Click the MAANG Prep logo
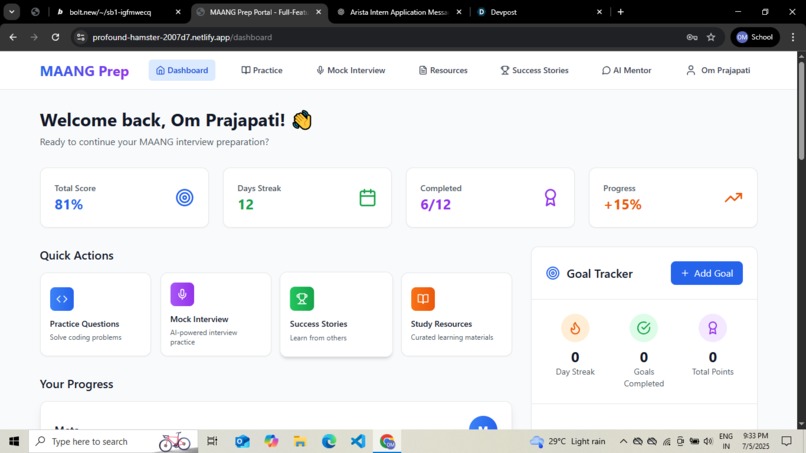The height and width of the screenshot is (453, 806). [84, 71]
